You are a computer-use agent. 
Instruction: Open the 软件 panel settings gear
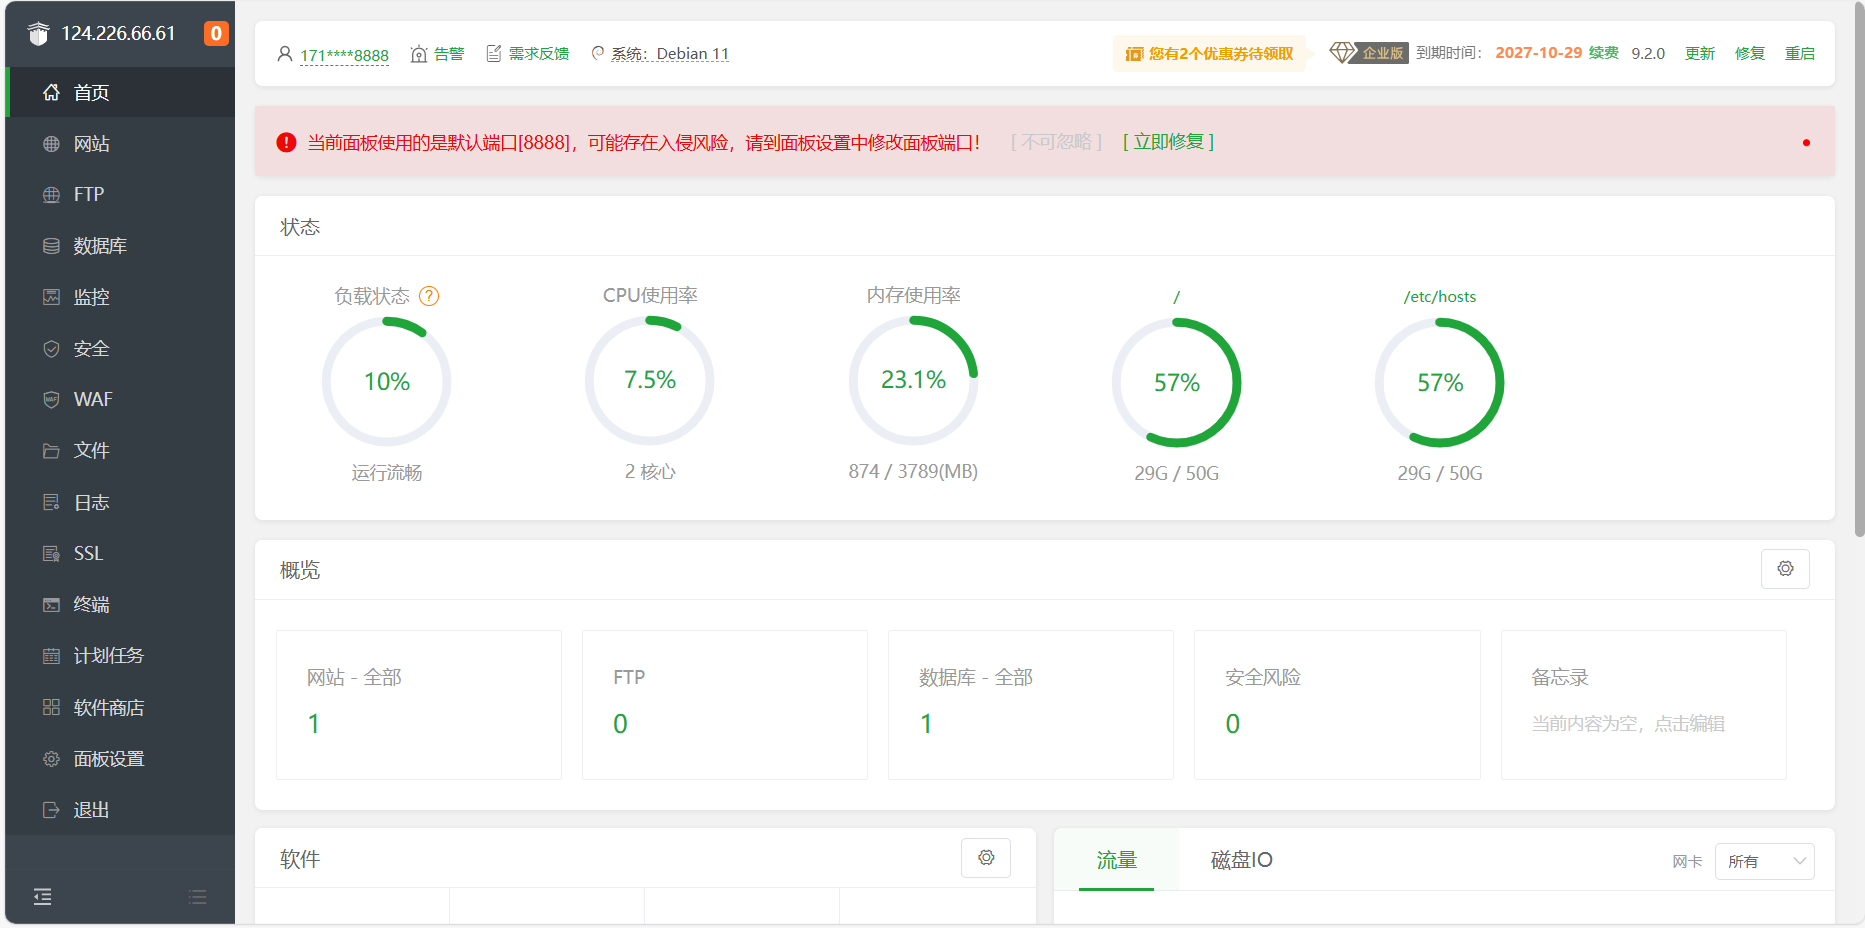(986, 858)
